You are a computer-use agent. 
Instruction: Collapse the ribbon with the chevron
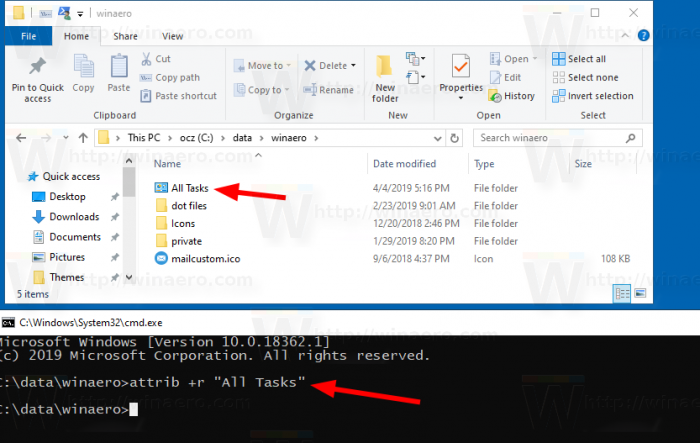[x=625, y=35]
